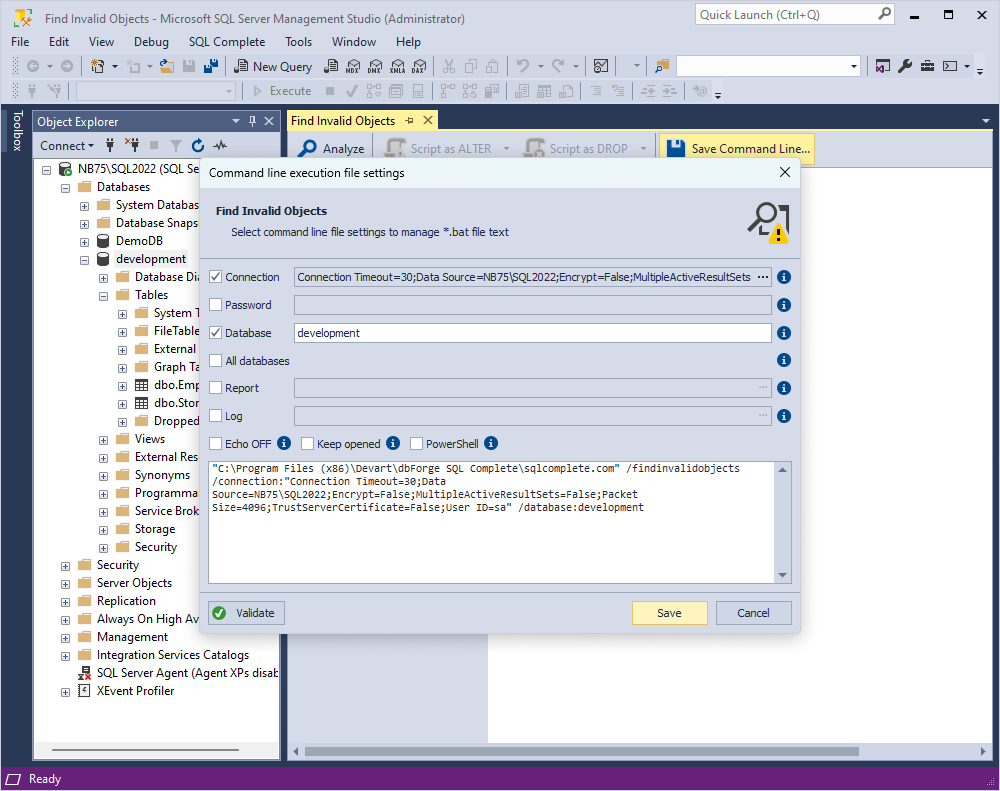Click the Undo toolbar icon
Screen dimensions: 1000x791
pos(524,66)
